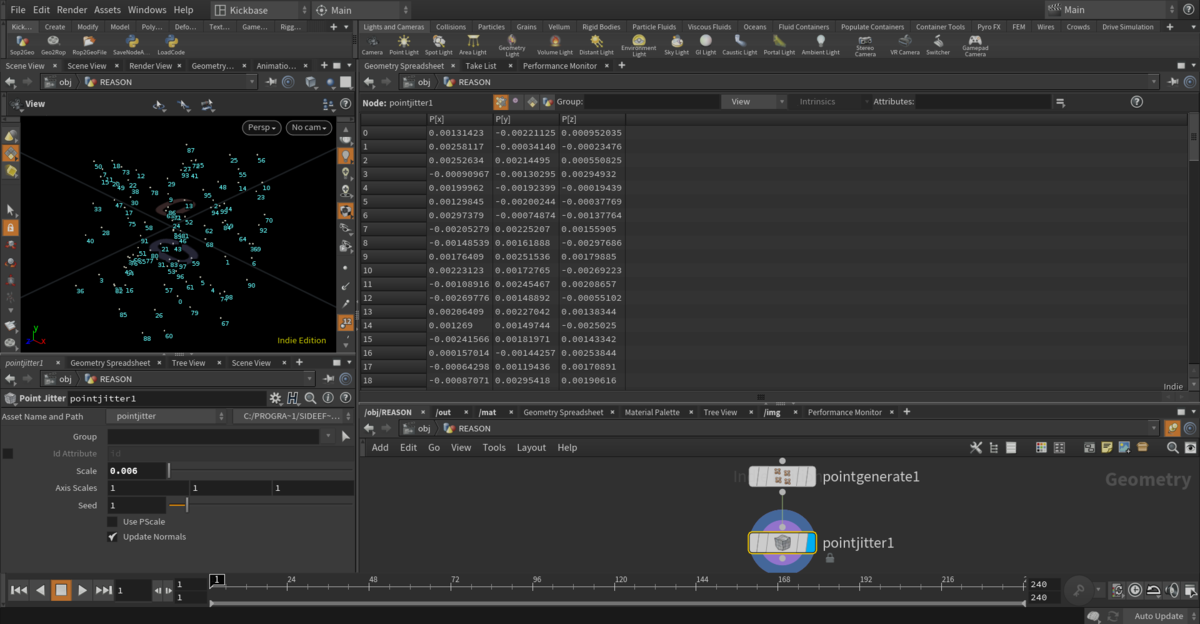
Task: Add a Geometry Light from the shelf
Action: point(511,45)
